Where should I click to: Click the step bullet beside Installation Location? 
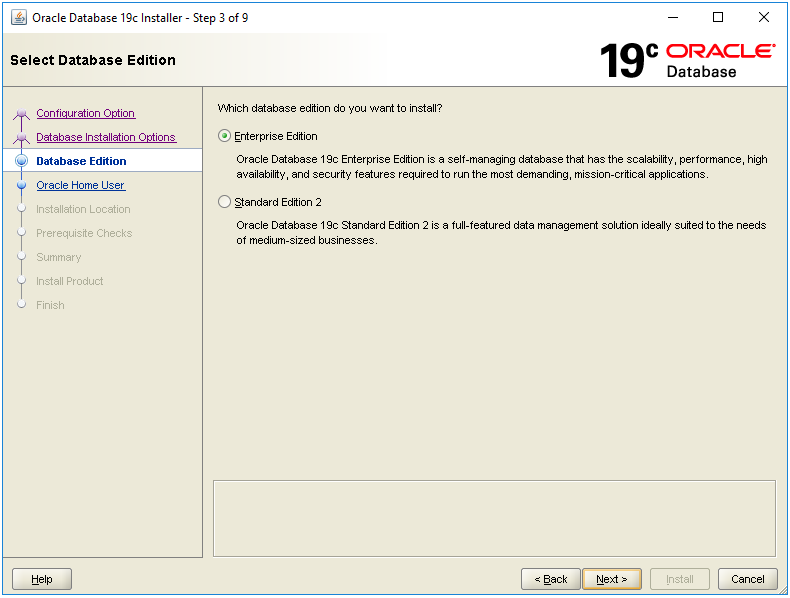point(22,209)
